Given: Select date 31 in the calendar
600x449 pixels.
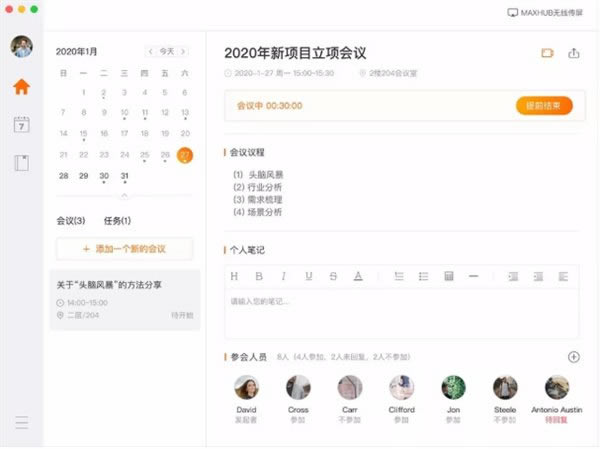Looking at the screenshot, I should [124, 176].
